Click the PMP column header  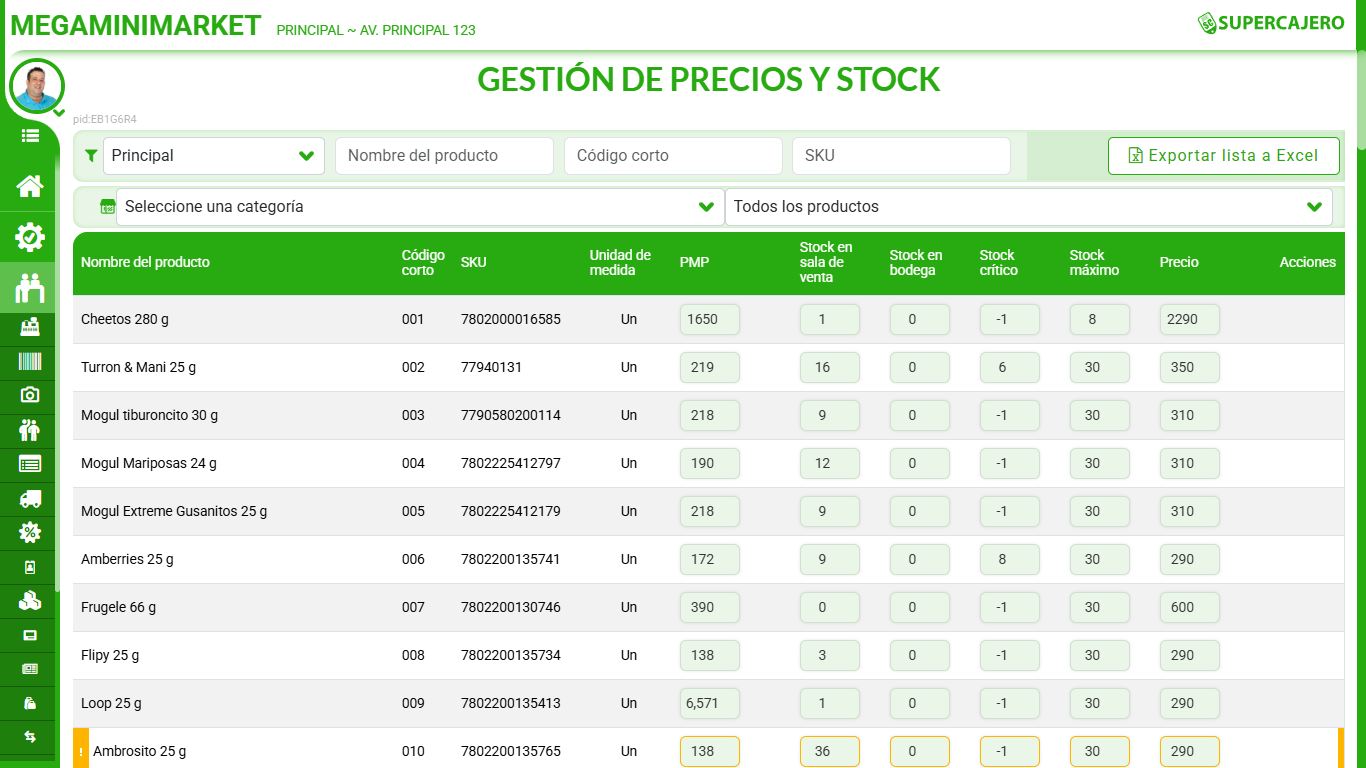coord(694,262)
